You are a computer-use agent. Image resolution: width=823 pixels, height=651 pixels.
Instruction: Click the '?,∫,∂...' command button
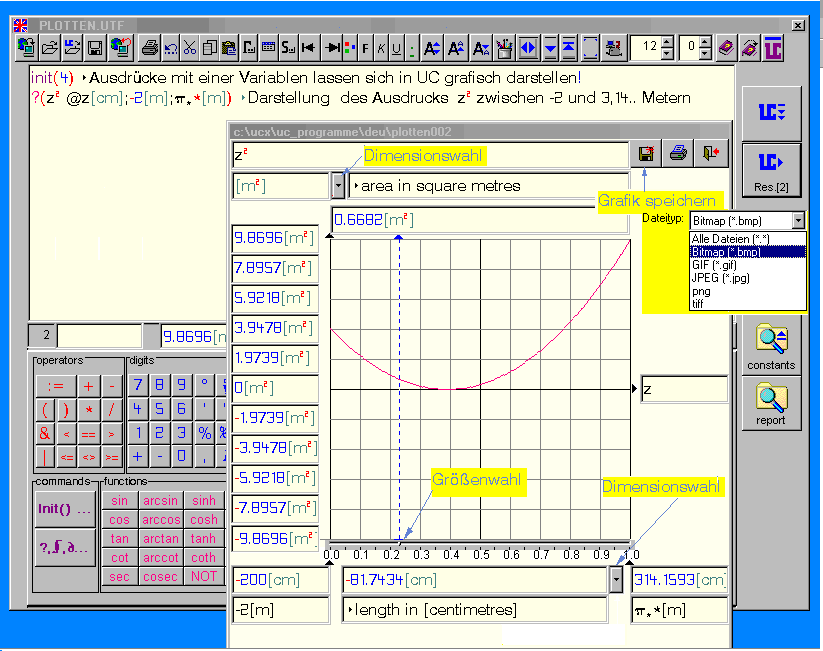click(x=65, y=548)
